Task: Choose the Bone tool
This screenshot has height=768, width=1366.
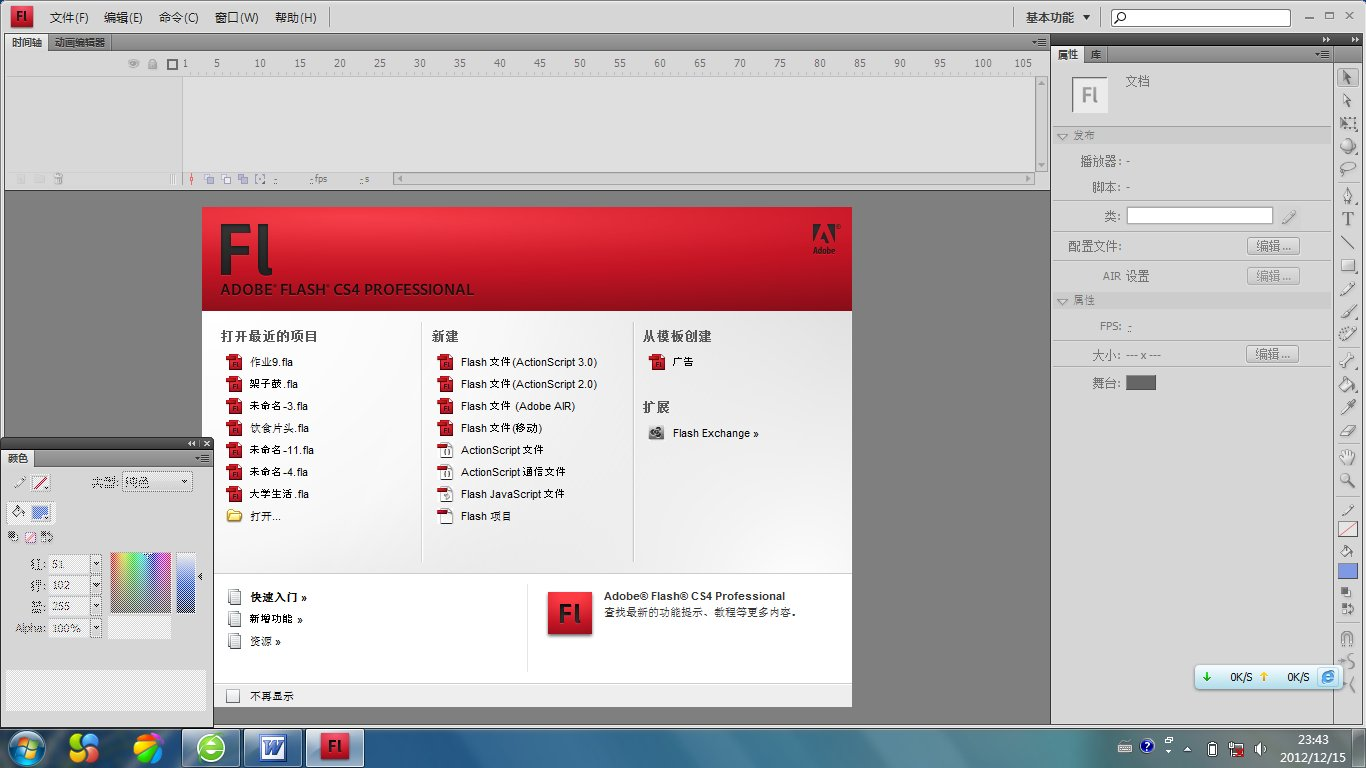Action: pyautogui.click(x=1347, y=361)
